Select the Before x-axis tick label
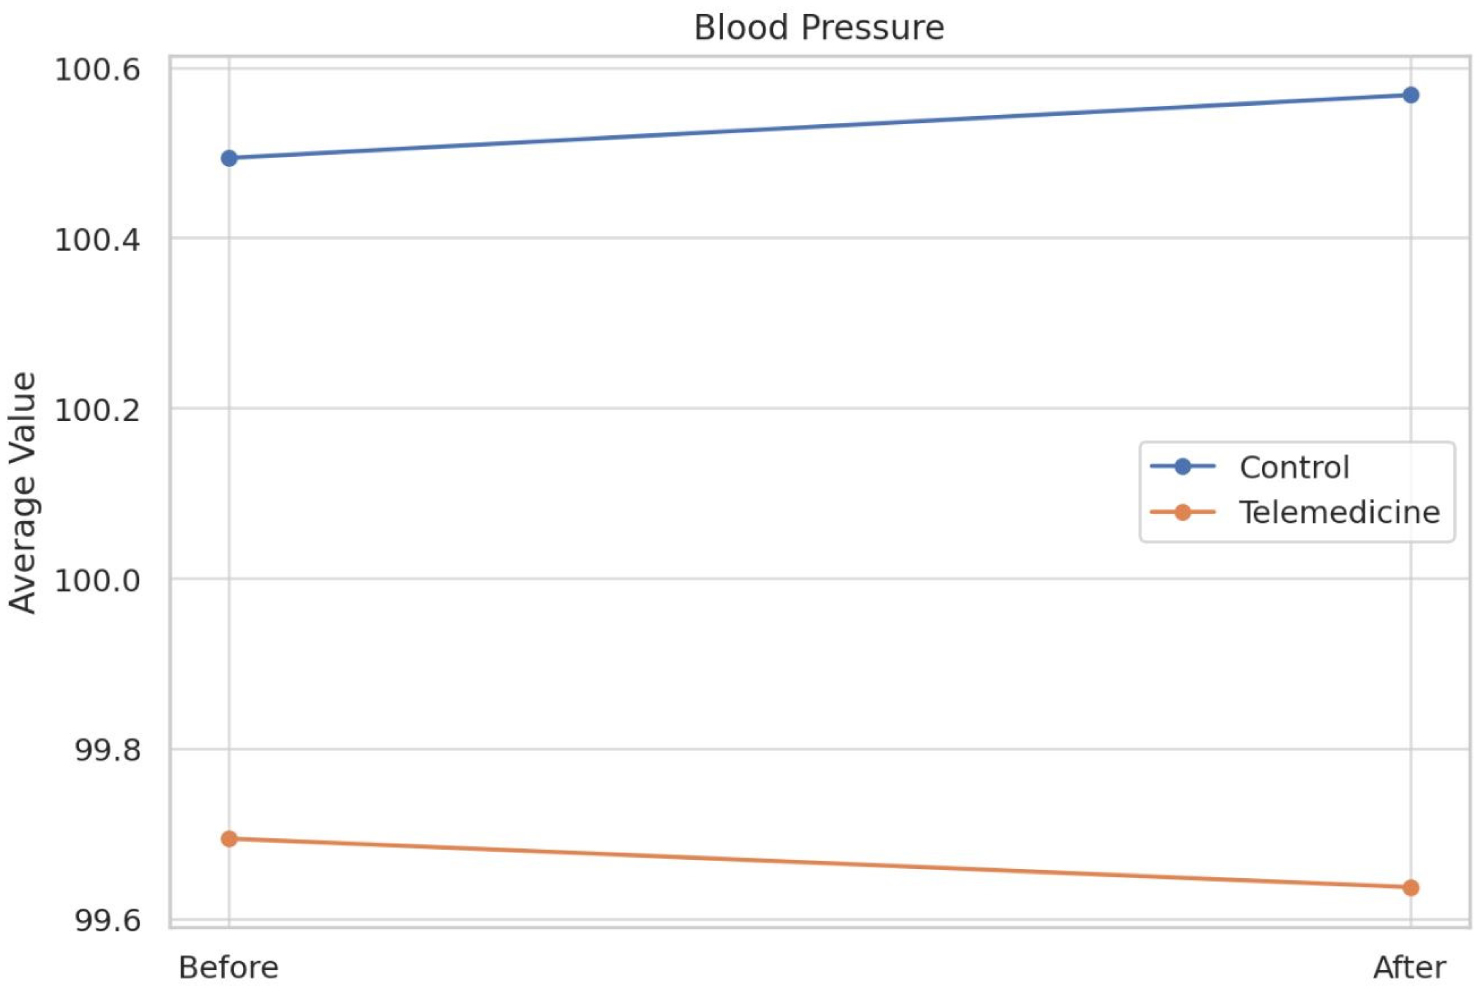Screen dimensions: 1480x992 [x=228, y=968]
